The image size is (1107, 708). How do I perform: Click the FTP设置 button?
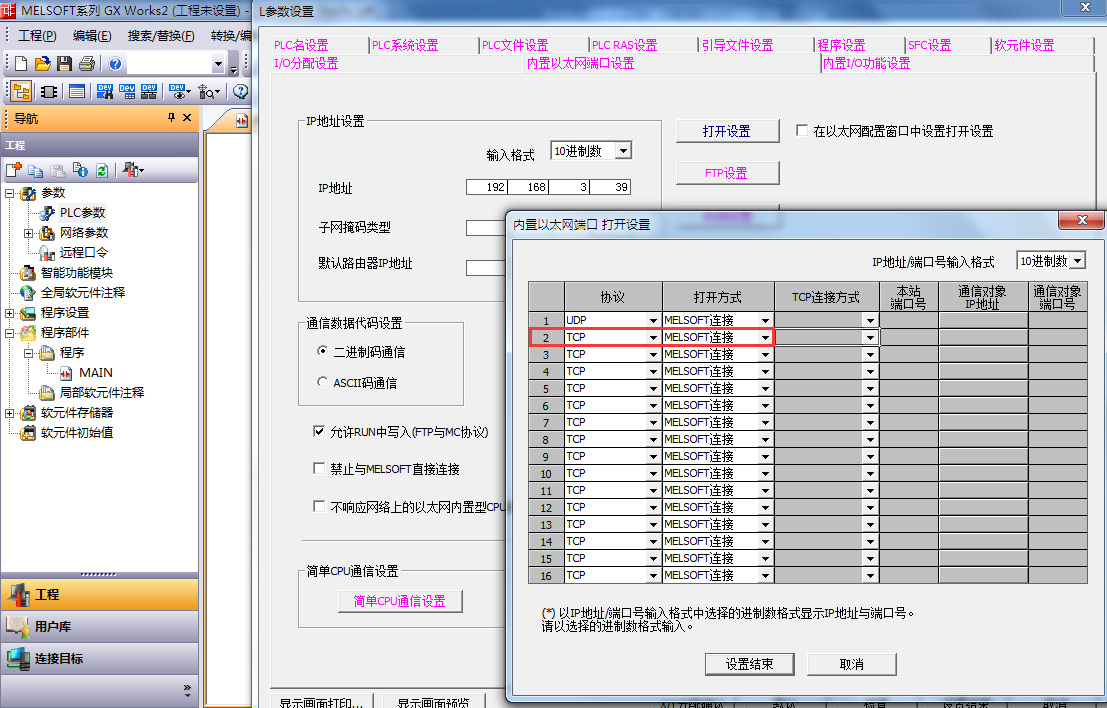coord(727,173)
